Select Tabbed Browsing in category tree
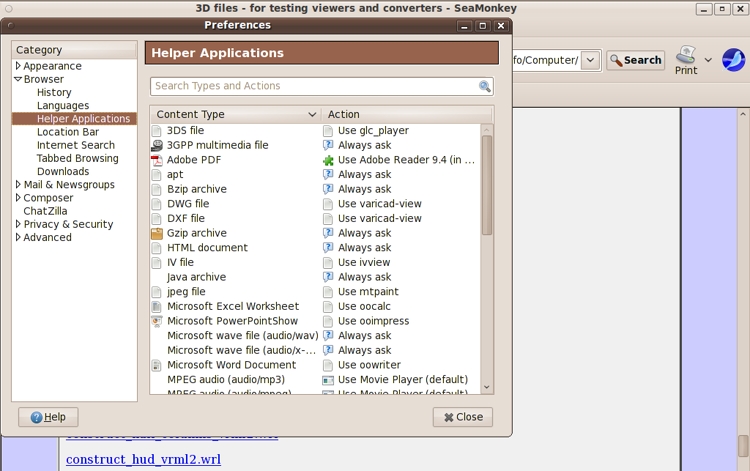750x471 pixels. click(77, 158)
